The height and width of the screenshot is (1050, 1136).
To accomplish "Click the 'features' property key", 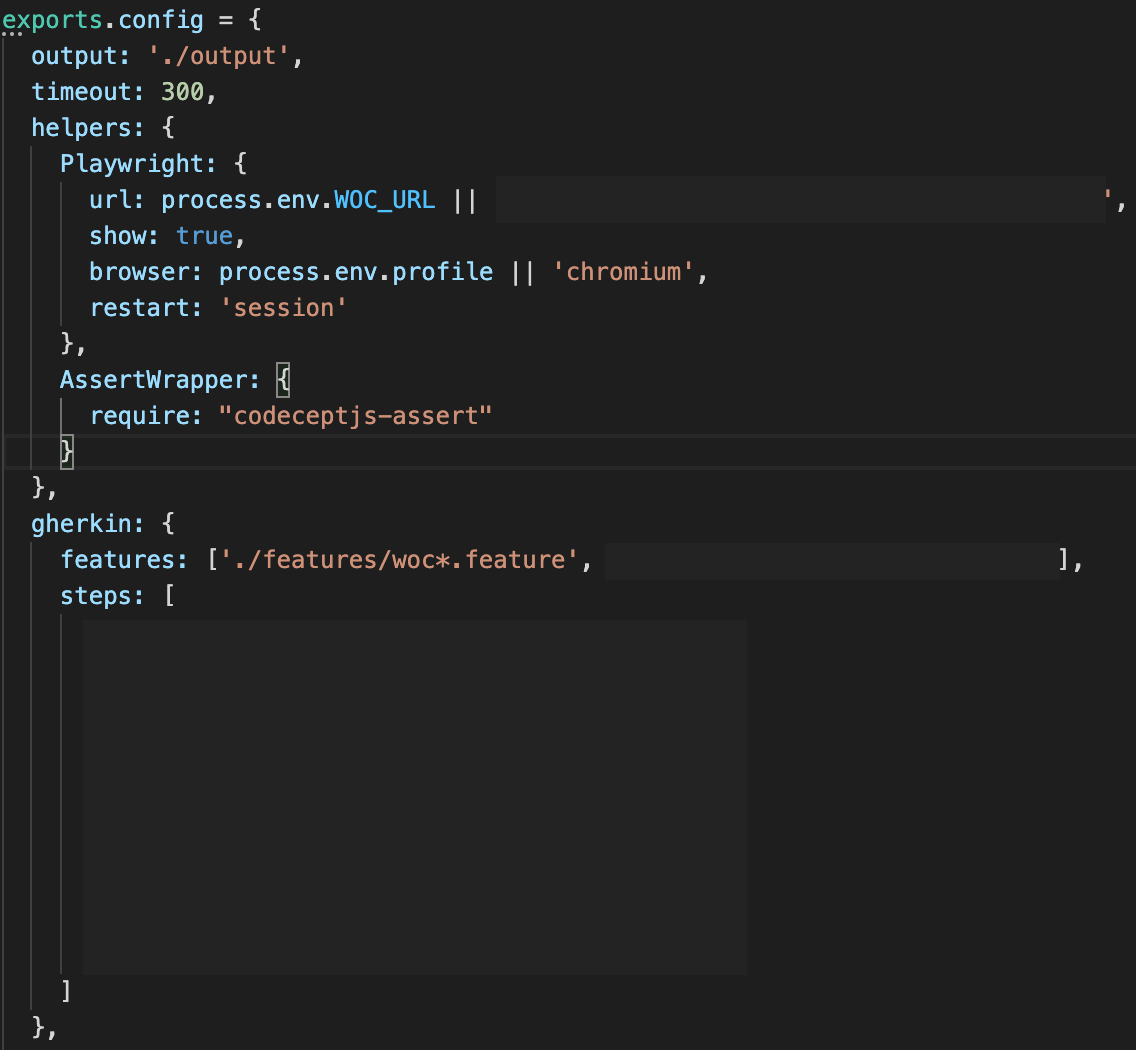I will pyautogui.click(x=117, y=559).
